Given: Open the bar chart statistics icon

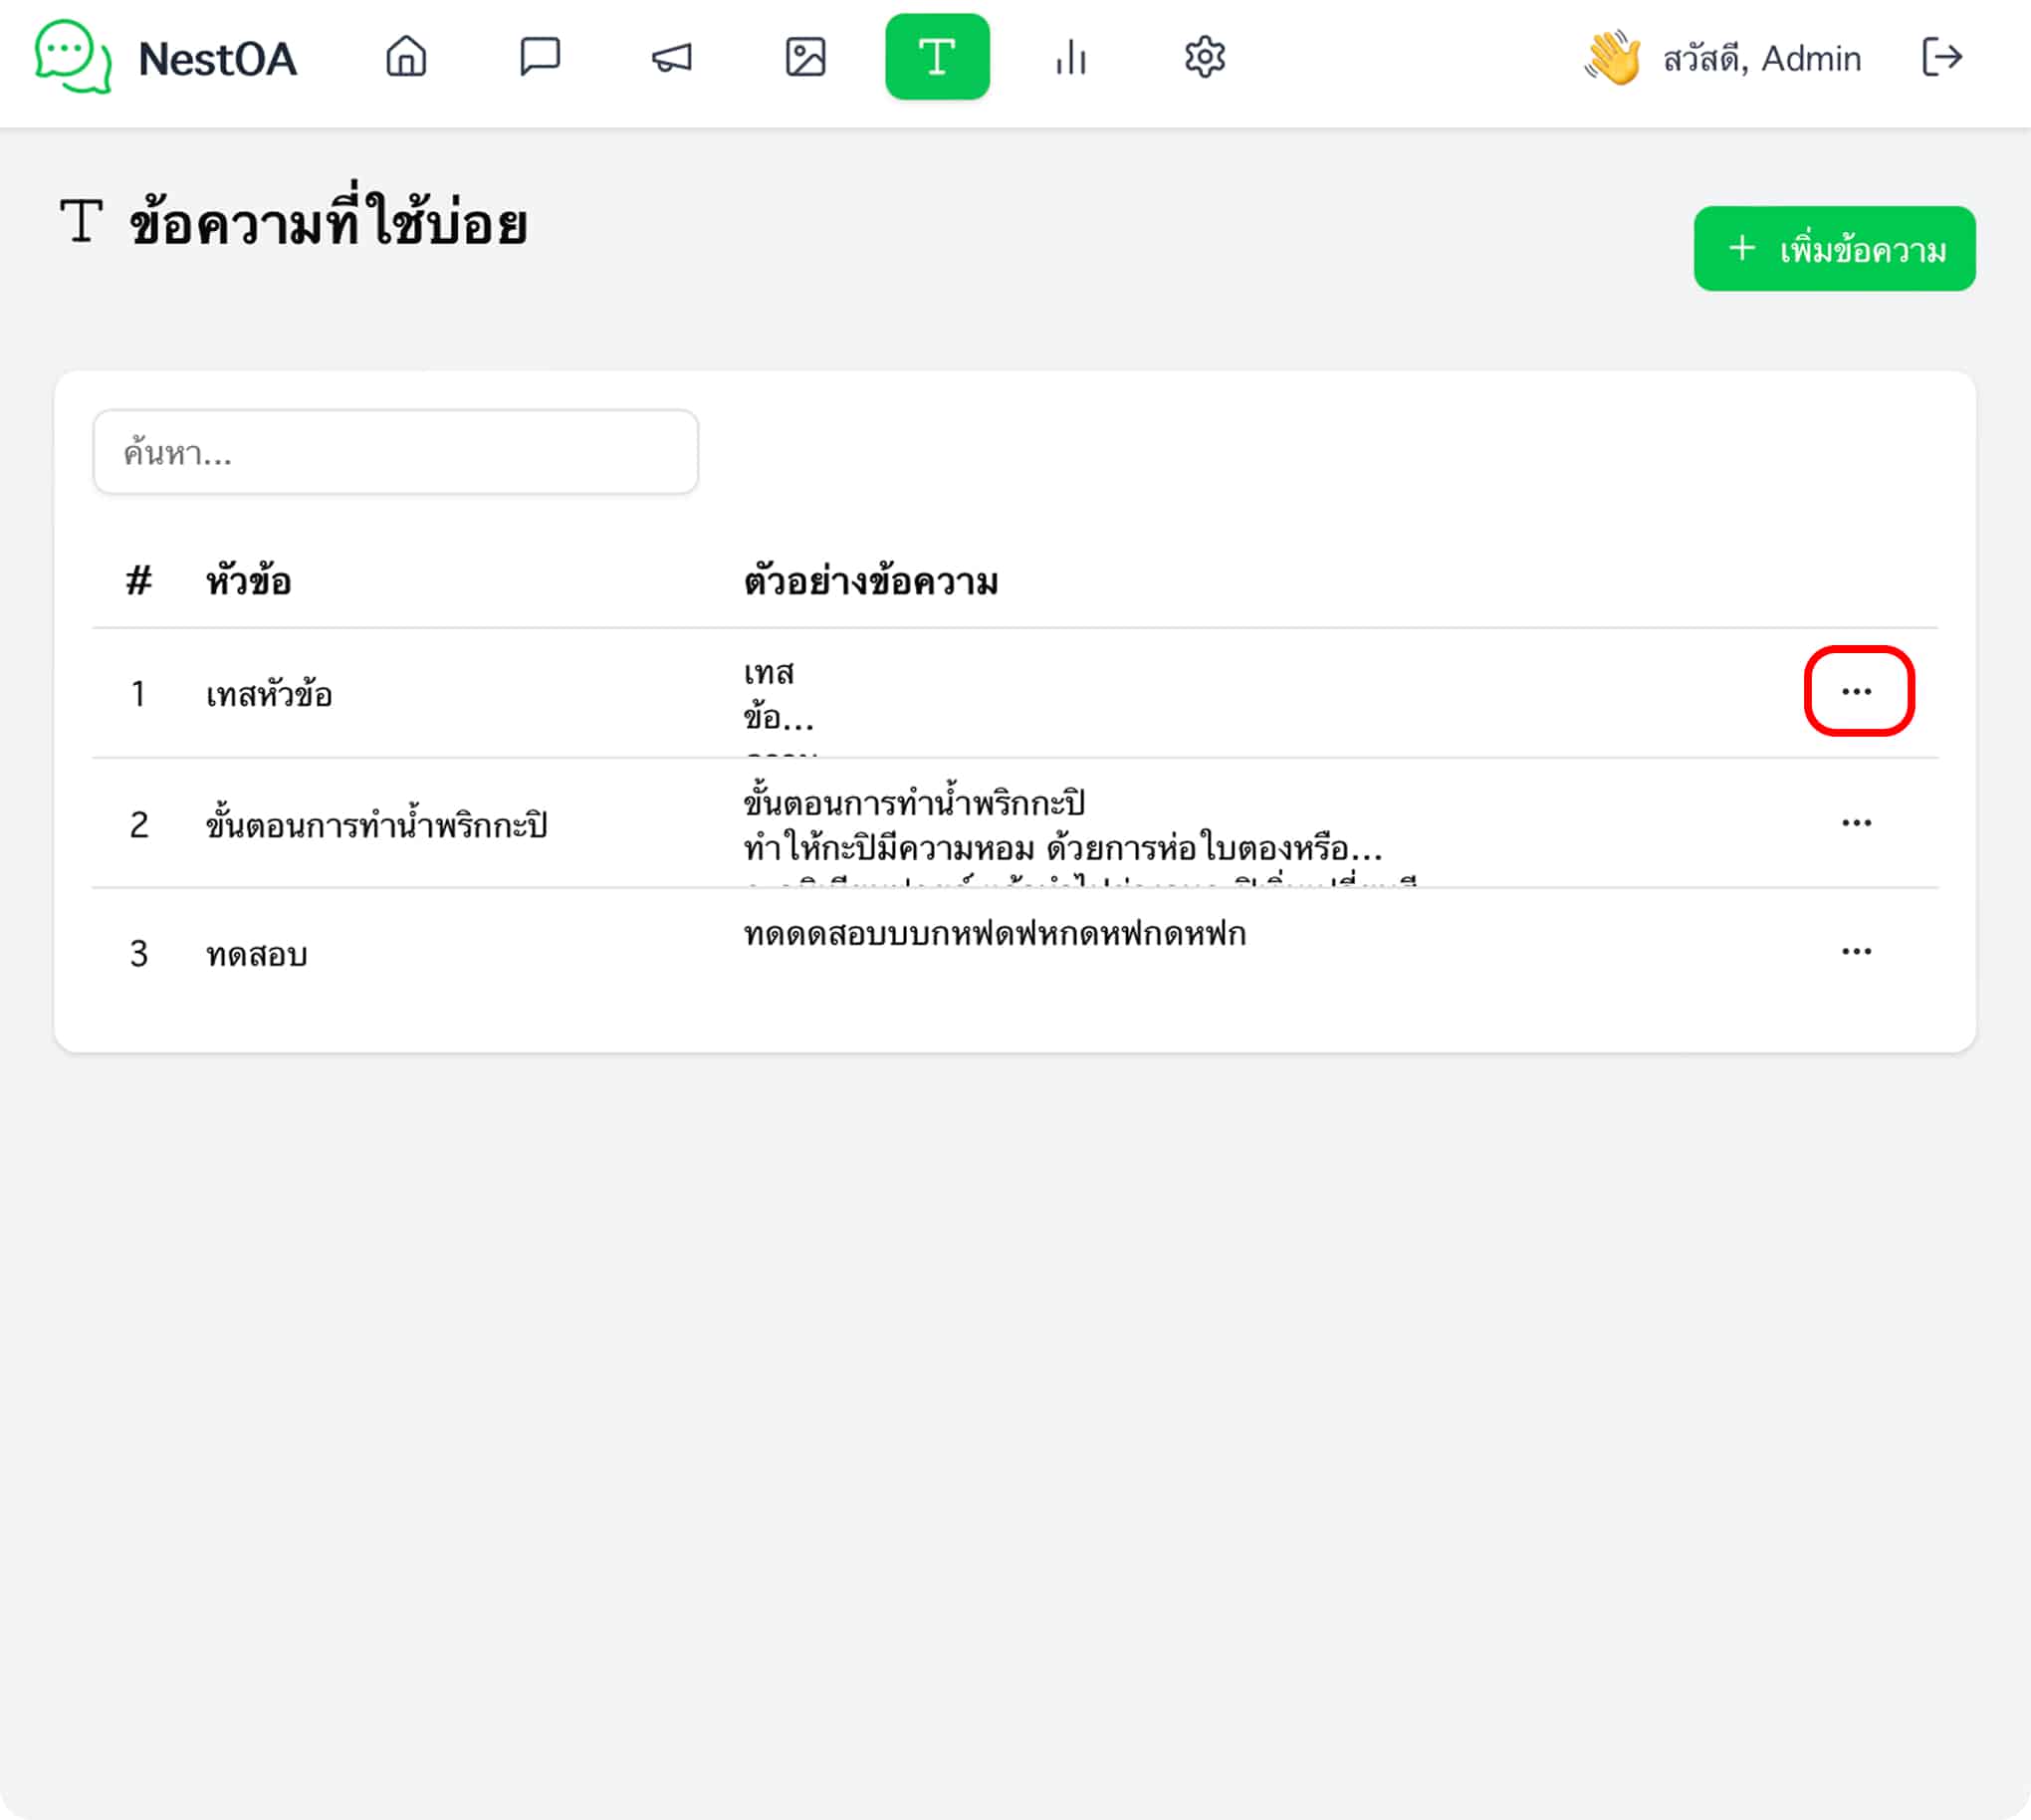Looking at the screenshot, I should click(1070, 57).
